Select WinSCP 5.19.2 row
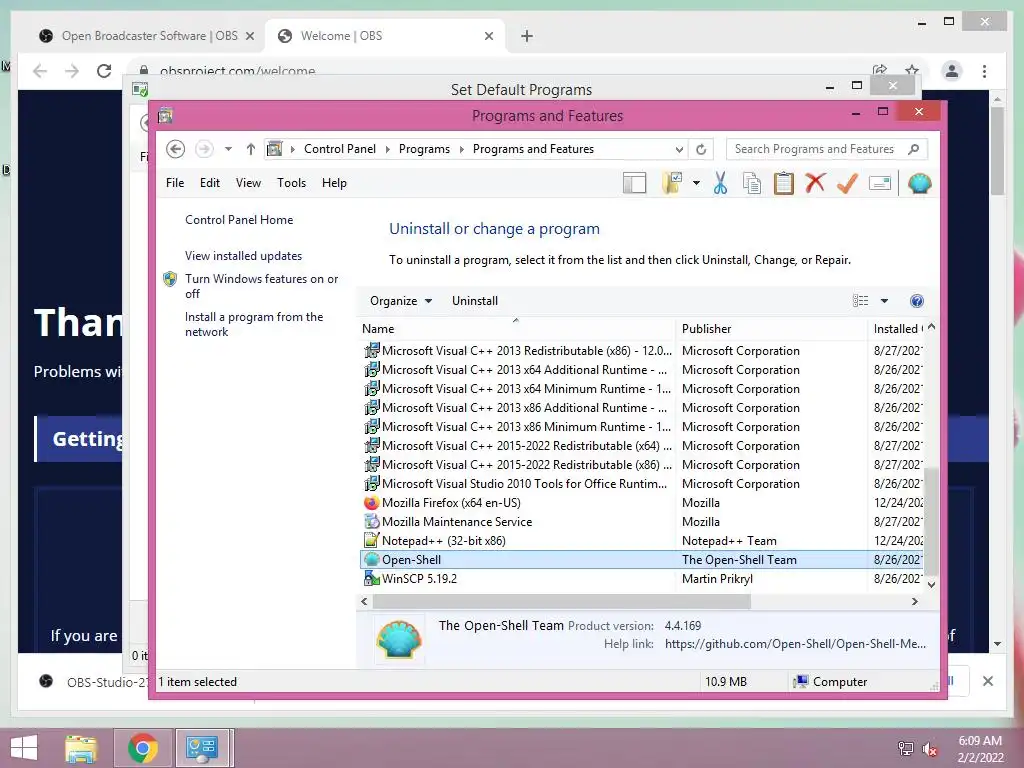Viewport: 1024px width, 768px height. click(x=640, y=579)
